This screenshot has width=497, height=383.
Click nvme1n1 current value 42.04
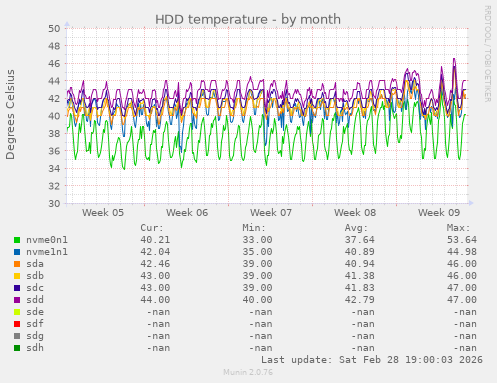tap(155, 252)
